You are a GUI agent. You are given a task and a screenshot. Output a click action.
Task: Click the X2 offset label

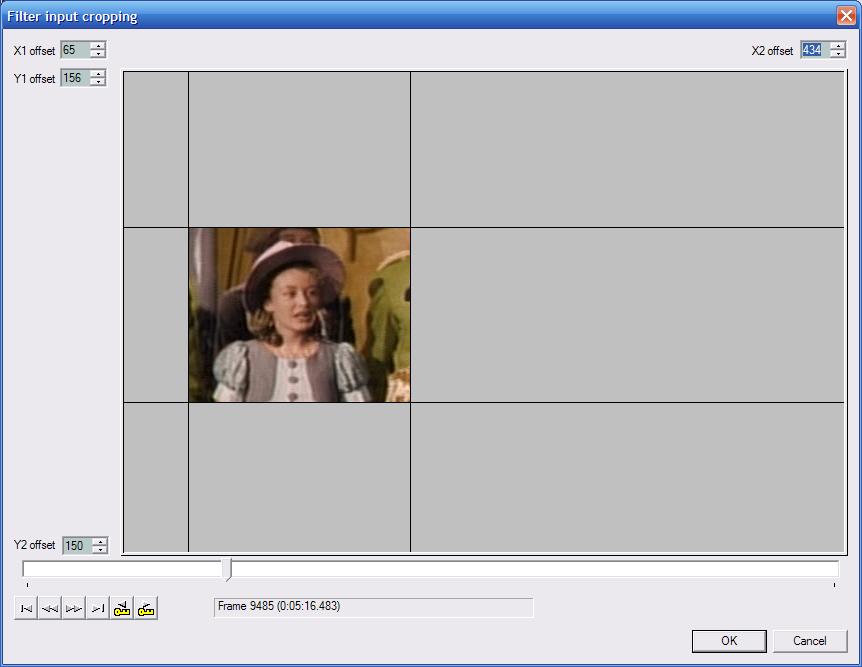pos(772,51)
